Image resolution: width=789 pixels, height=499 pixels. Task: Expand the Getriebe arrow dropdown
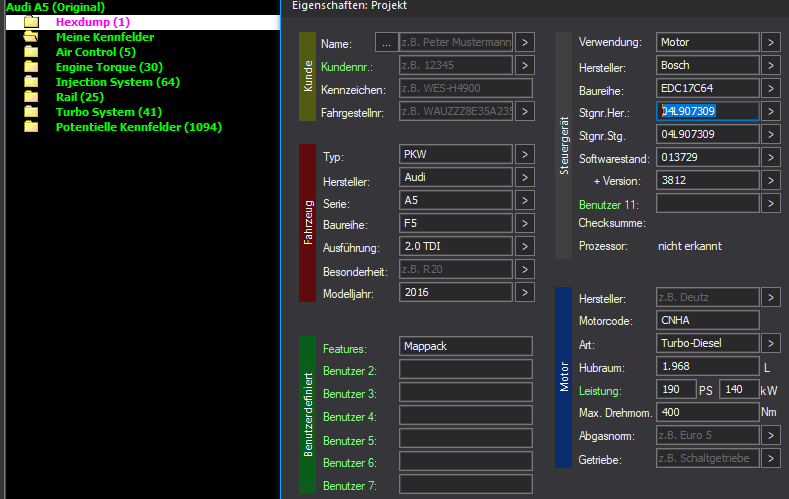(771, 458)
